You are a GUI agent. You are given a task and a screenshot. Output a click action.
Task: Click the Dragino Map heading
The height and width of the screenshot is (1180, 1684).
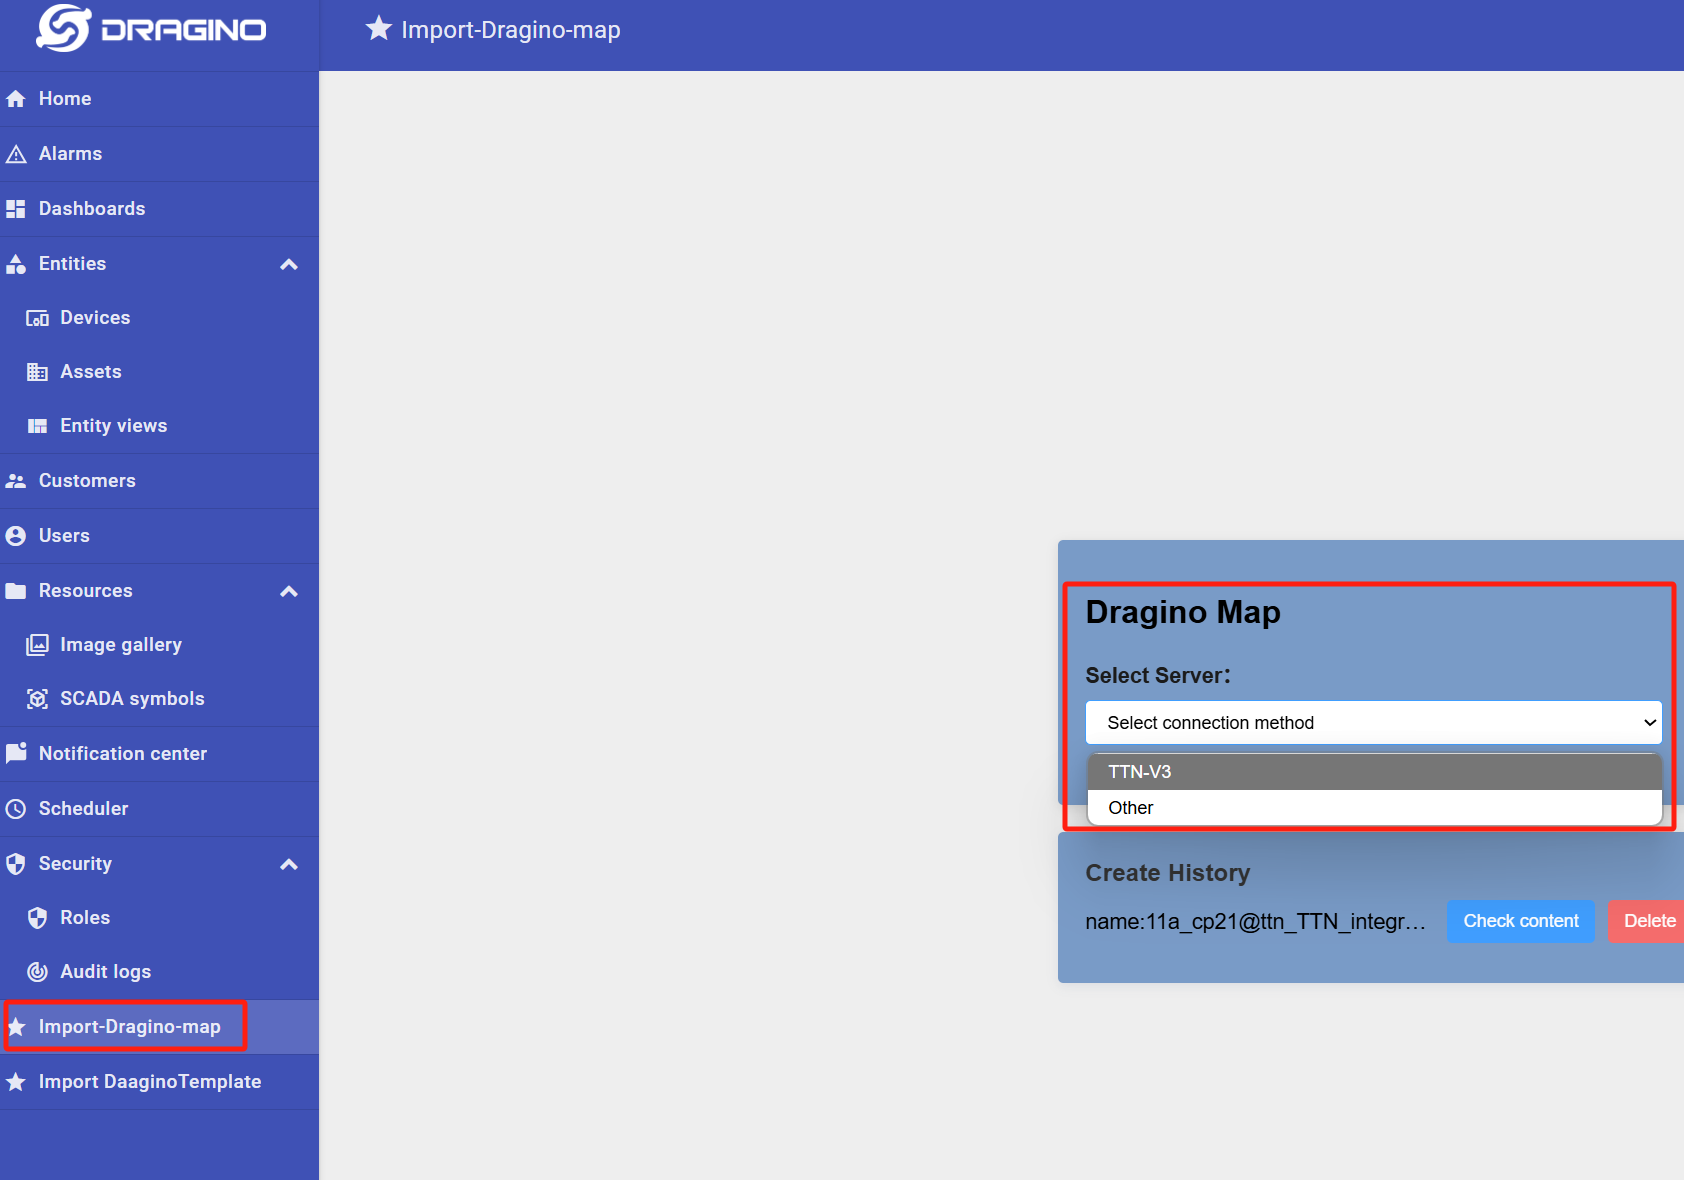pyautogui.click(x=1183, y=612)
